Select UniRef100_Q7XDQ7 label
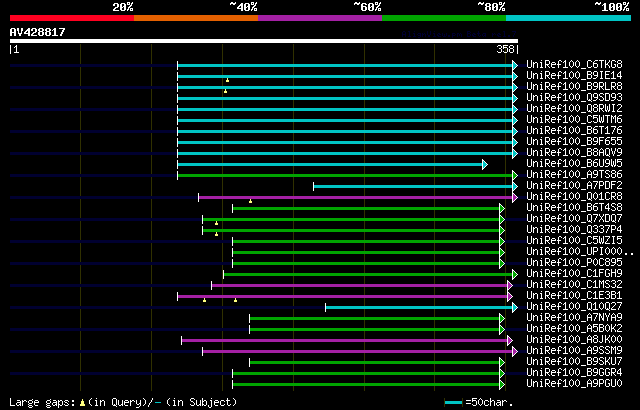640x410 pixels. coord(574,219)
